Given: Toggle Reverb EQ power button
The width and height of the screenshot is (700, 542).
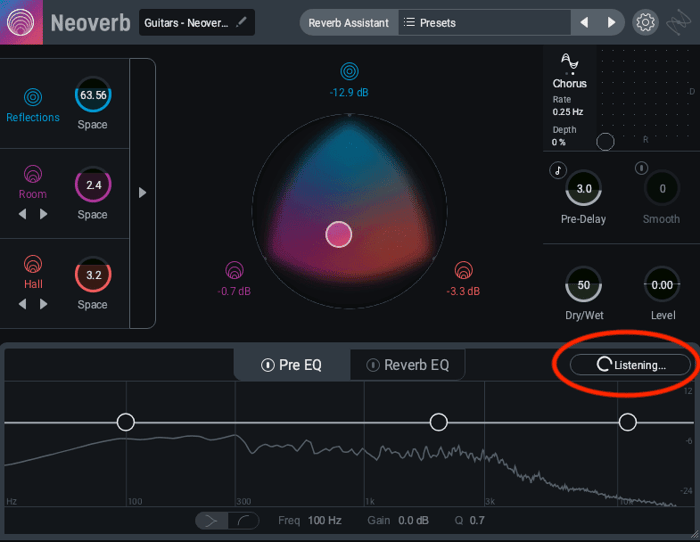Looking at the screenshot, I should click(373, 365).
